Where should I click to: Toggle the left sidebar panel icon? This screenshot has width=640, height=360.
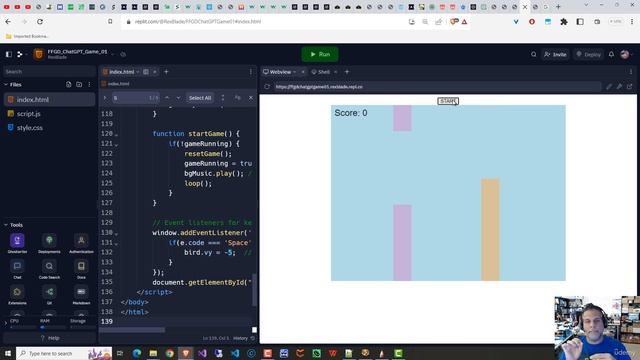[9, 54]
